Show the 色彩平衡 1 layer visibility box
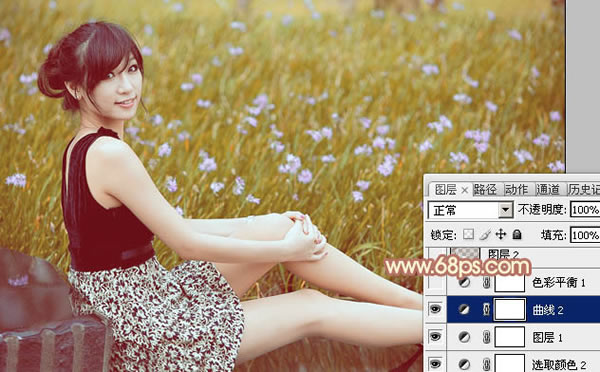 (x=435, y=282)
